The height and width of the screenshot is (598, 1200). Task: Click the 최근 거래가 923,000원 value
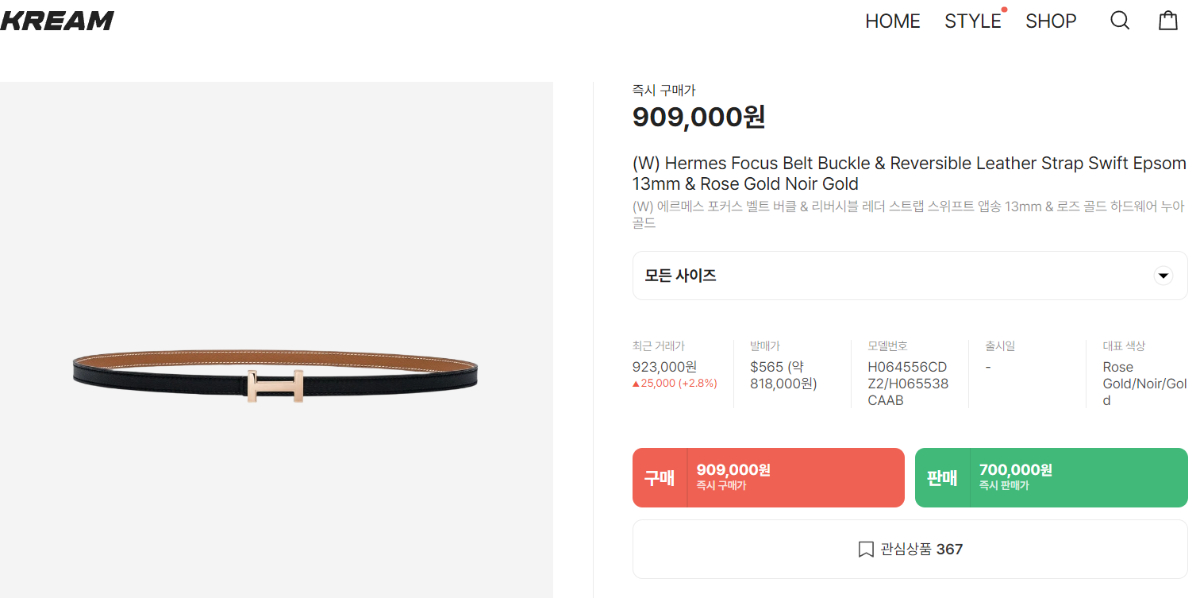pyautogui.click(x=664, y=367)
